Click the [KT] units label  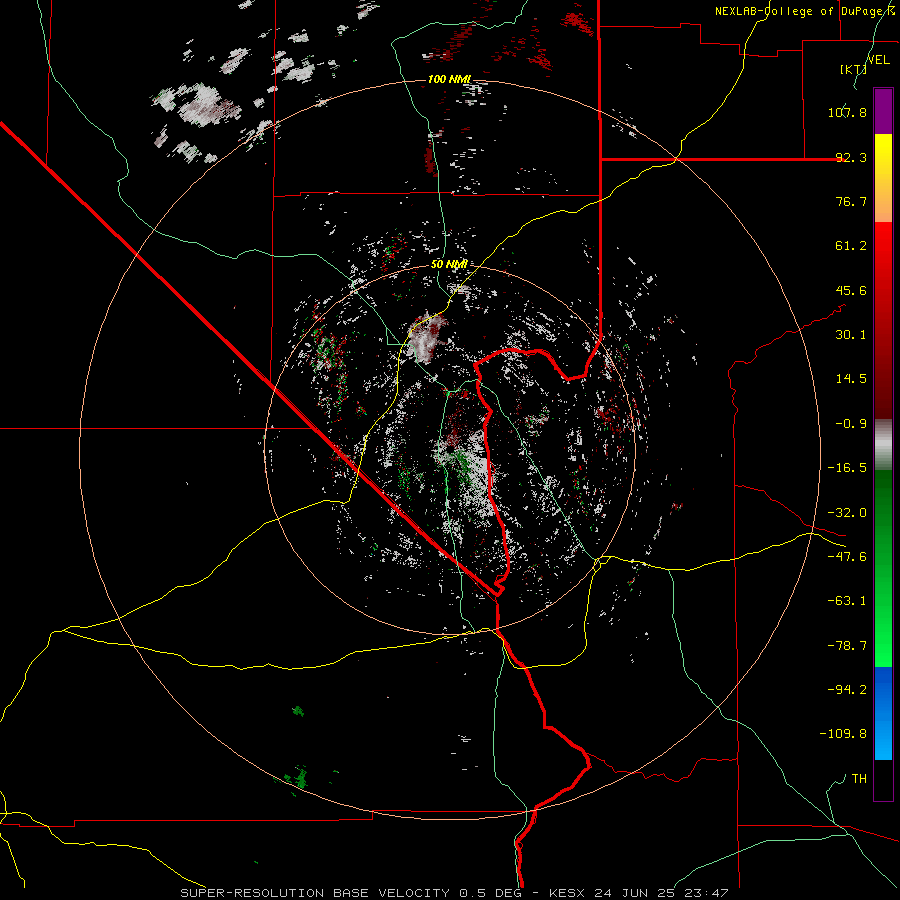point(853,69)
